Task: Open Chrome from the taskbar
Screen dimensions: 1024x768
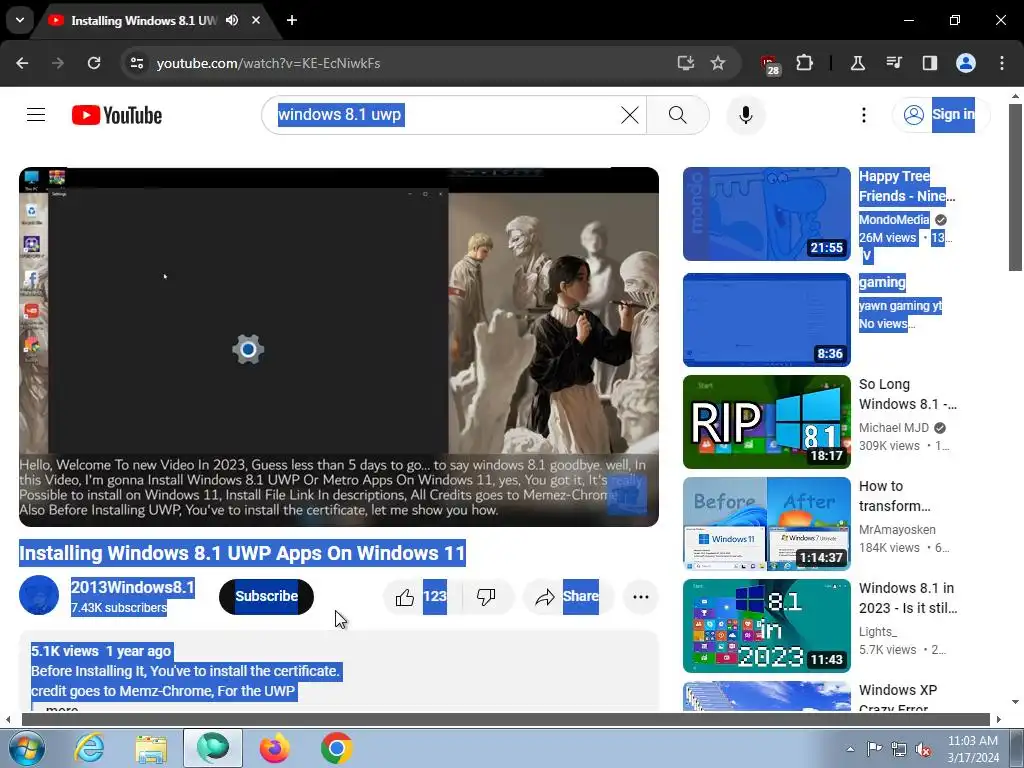Action: [x=336, y=748]
